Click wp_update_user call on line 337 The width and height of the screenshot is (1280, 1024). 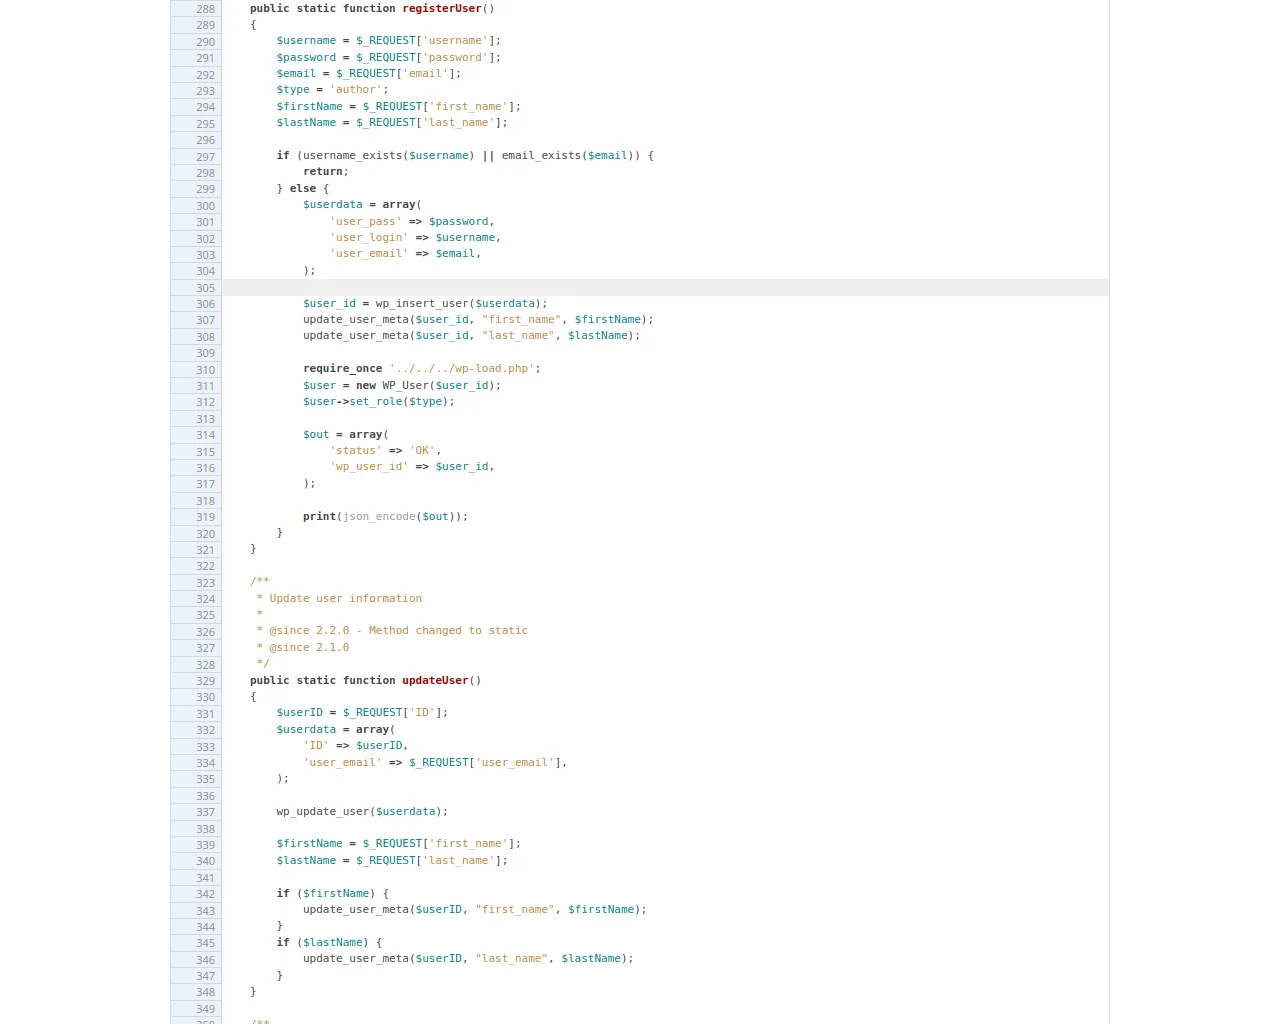323,812
